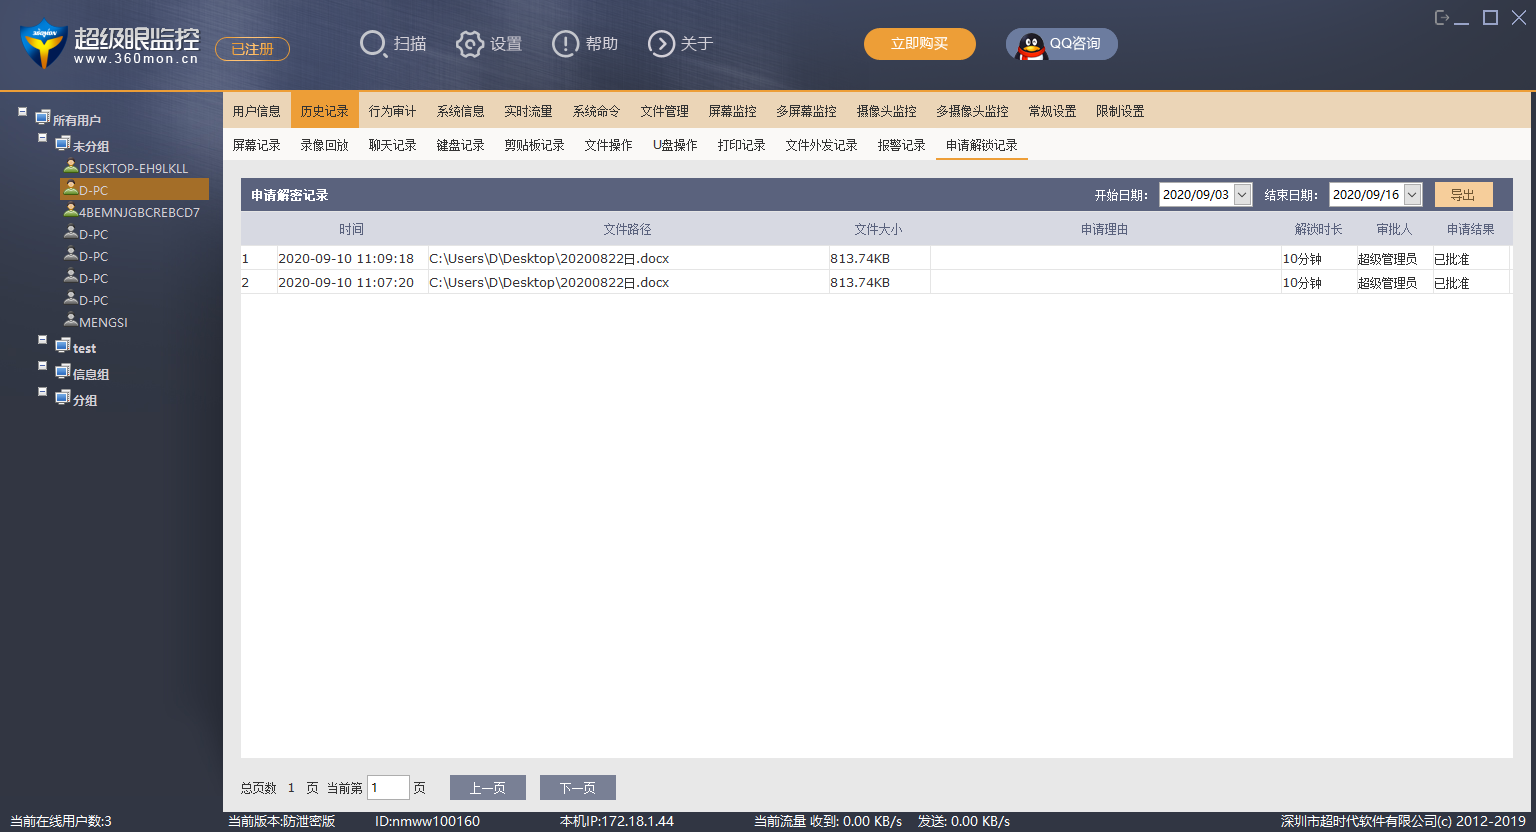The height and width of the screenshot is (832, 1536).
Task: Go to next page with 下一页
Action: [x=577, y=788]
